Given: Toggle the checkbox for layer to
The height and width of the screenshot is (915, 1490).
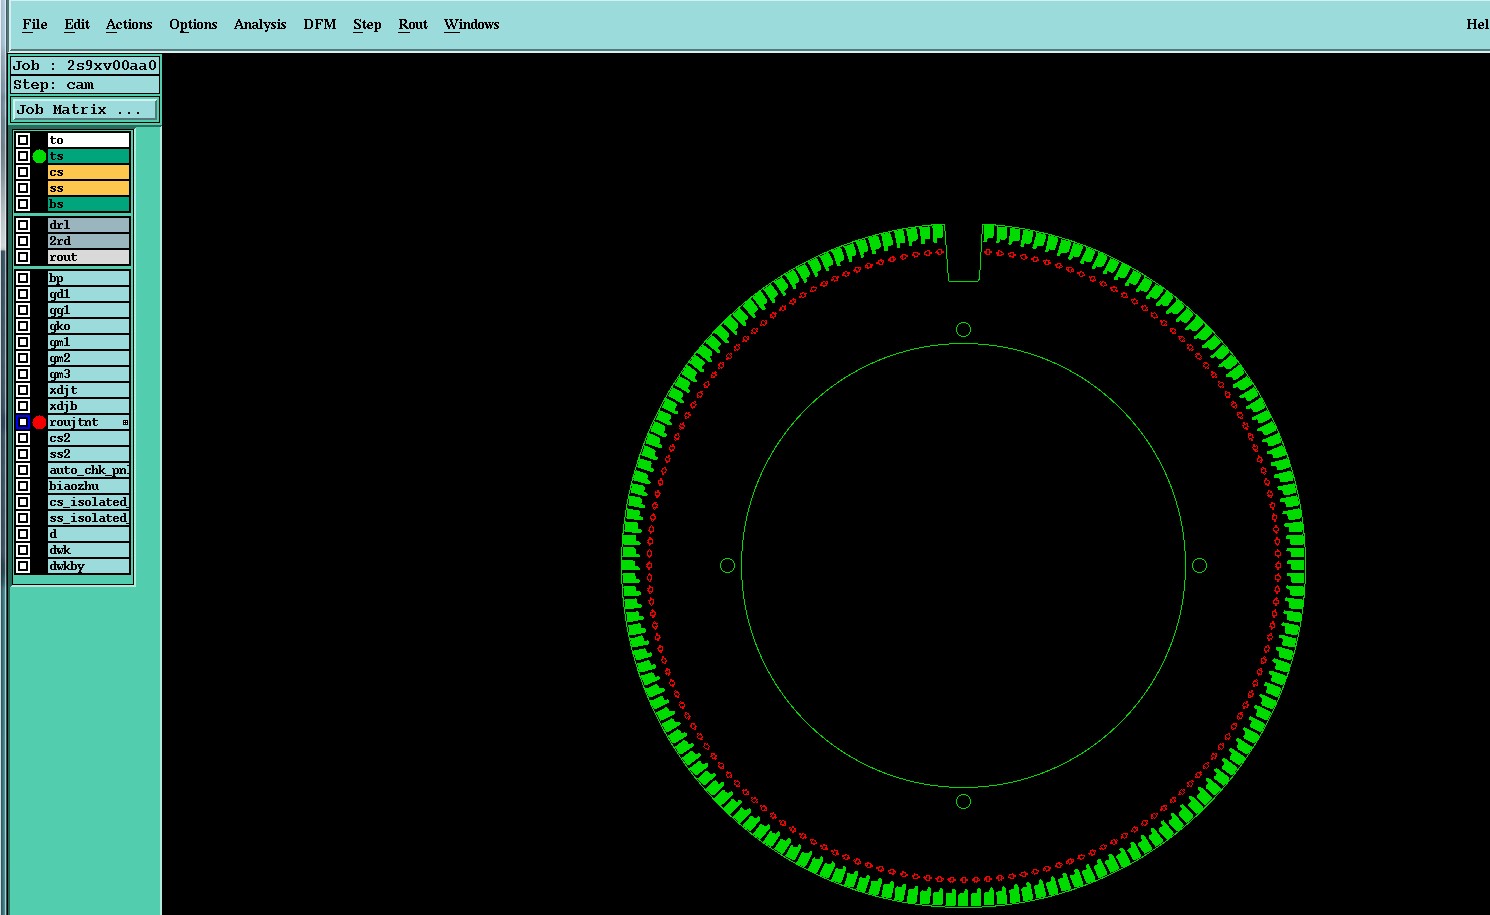Looking at the screenshot, I should [x=23, y=140].
